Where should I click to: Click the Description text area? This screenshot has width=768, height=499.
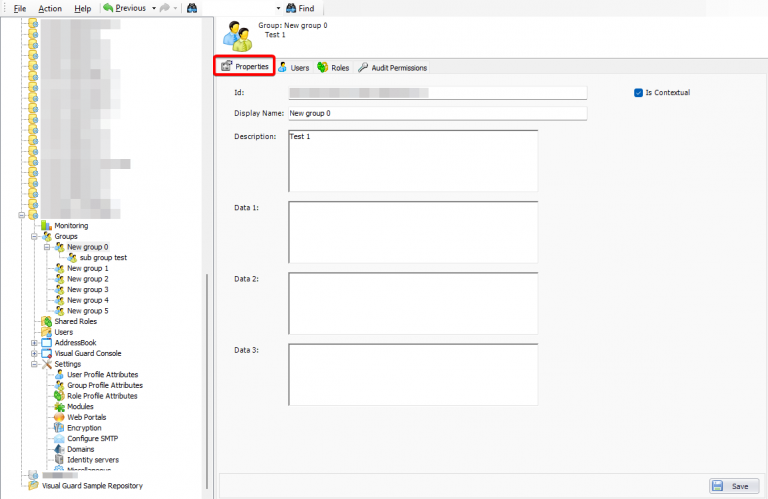pos(413,161)
